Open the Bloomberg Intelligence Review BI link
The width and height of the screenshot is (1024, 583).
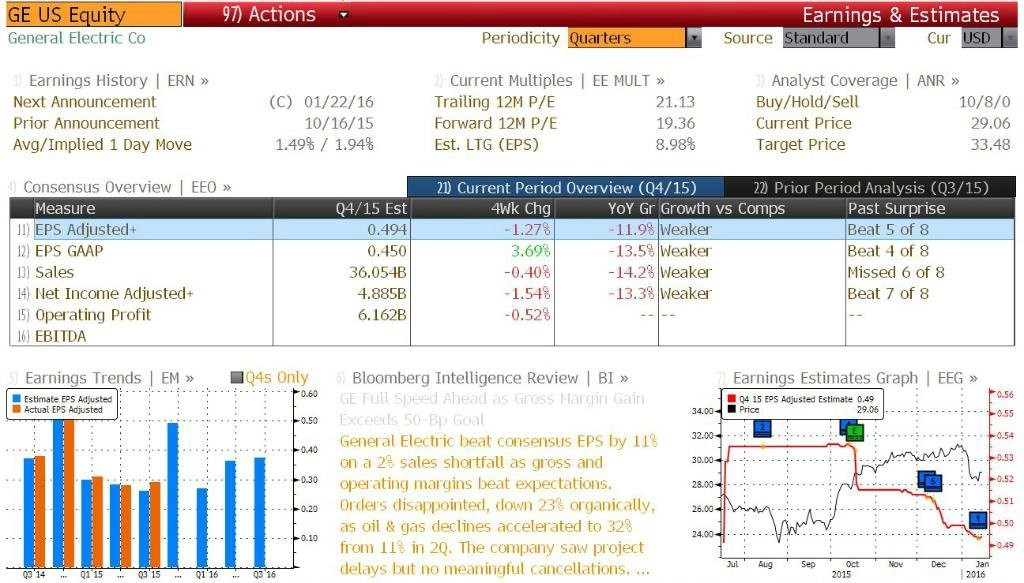click(490, 377)
